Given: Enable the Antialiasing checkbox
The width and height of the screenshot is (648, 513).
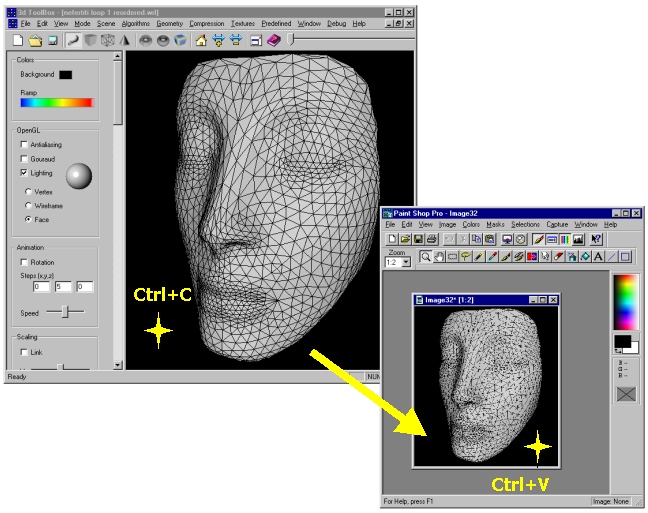Looking at the screenshot, I should coord(25,144).
